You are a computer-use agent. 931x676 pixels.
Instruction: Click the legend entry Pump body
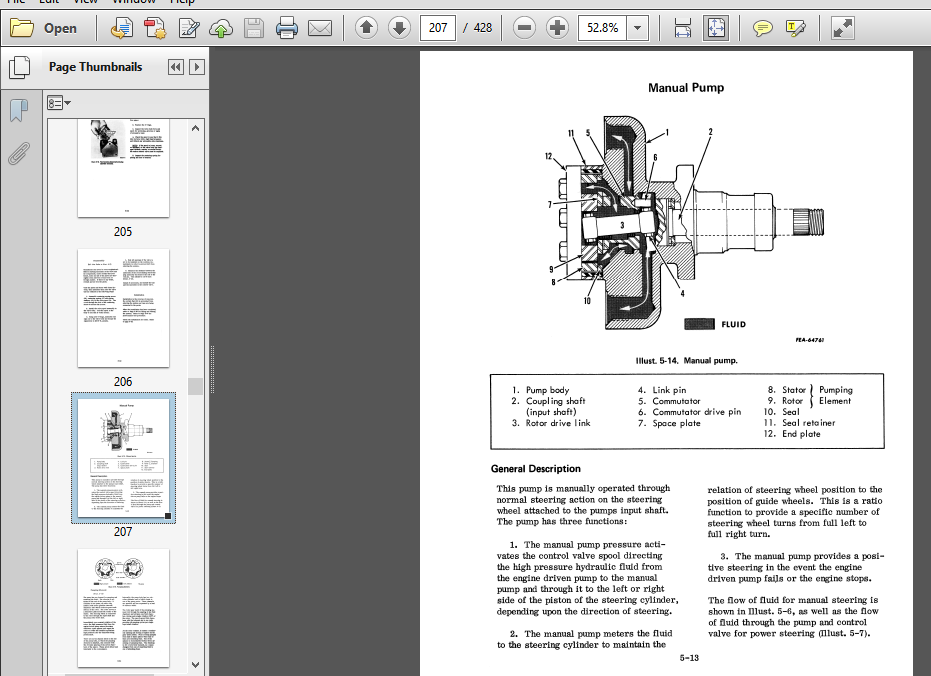547,390
